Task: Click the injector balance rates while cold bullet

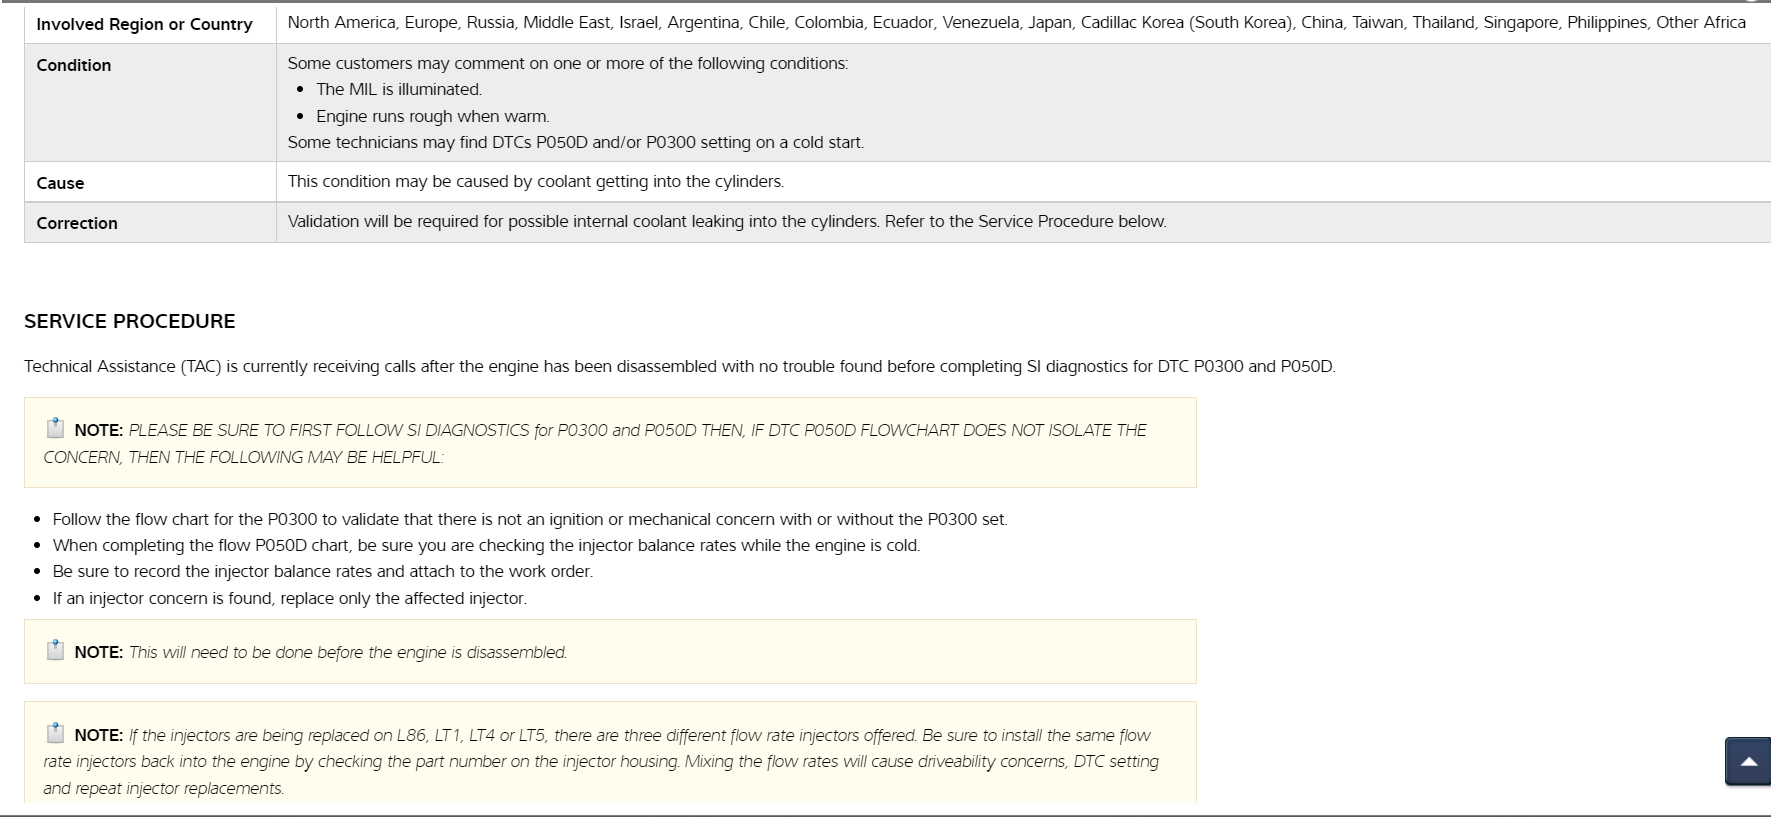Action: pyautogui.click(x=486, y=545)
